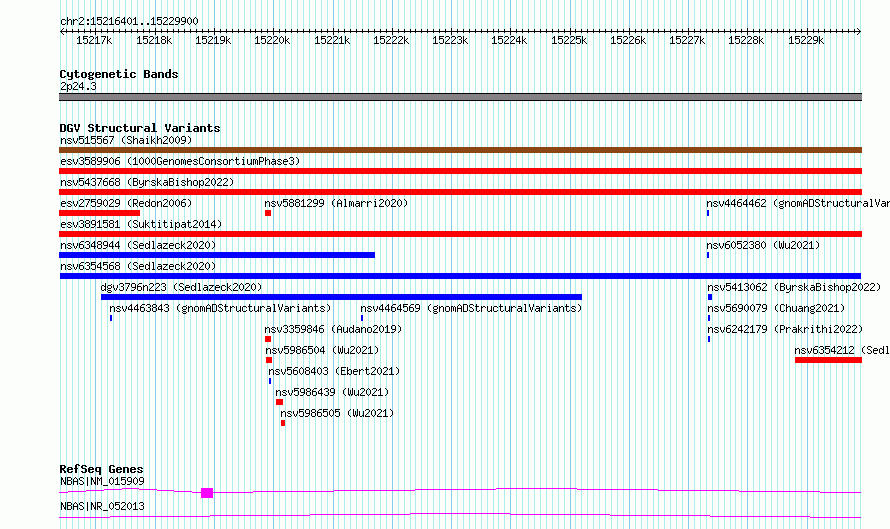Image resolution: width=890 pixels, height=529 pixels.
Task: Click the 15229k ruler position label
Action: pyautogui.click(x=807, y=40)
